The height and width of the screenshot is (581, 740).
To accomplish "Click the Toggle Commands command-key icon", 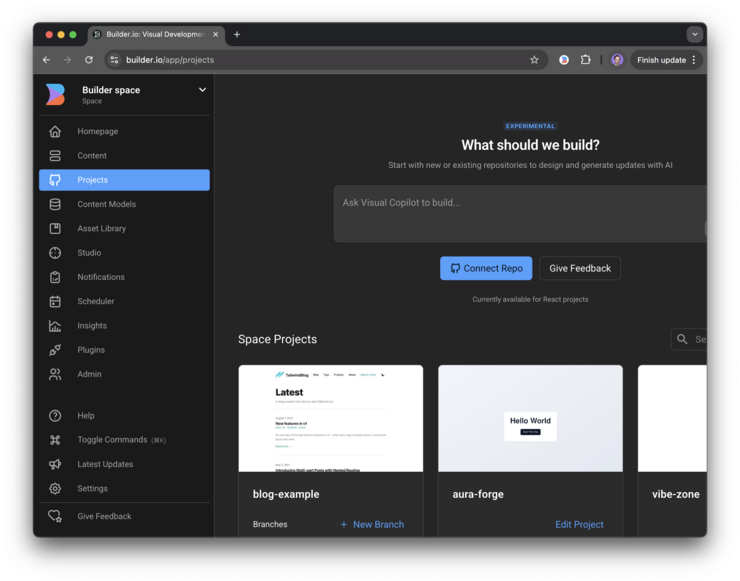I will [55, 440].
